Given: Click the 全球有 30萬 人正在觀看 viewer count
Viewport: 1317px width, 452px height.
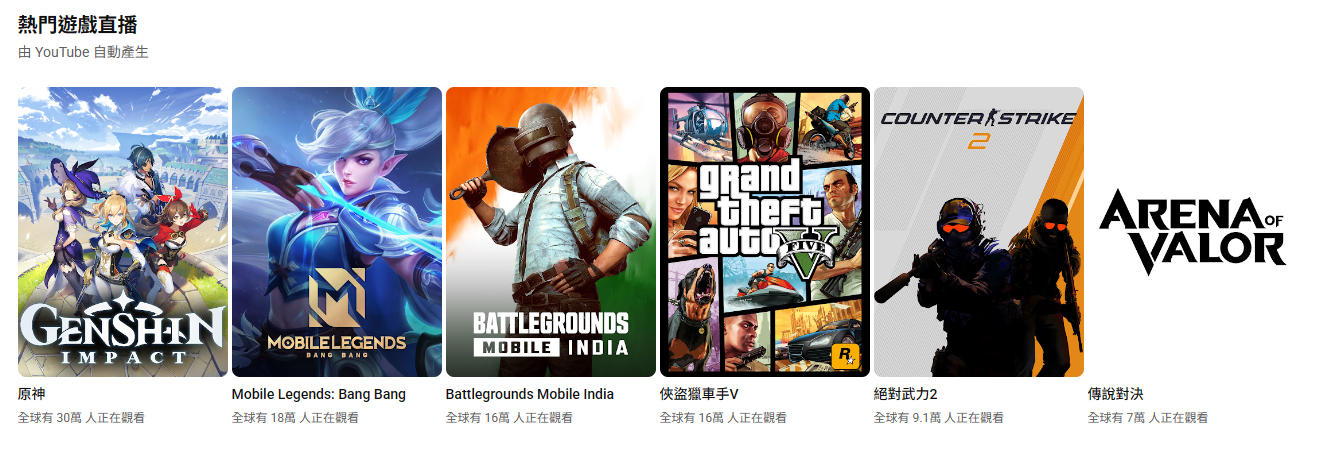Looking at the screenshot, I should [81, 418].
